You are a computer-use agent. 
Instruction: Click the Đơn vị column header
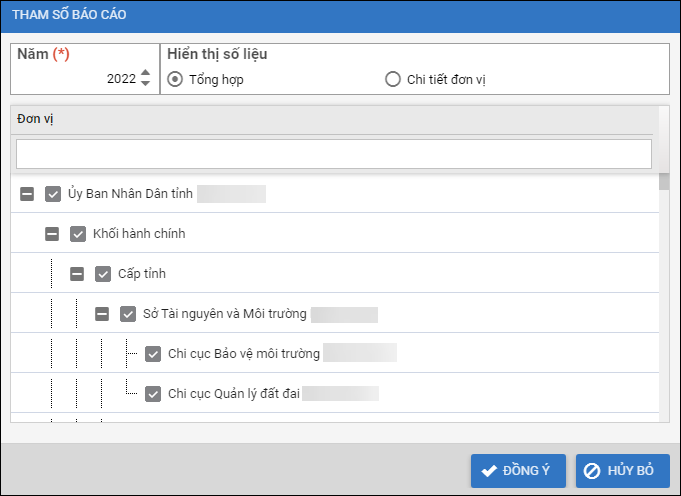tap(333, 119)
